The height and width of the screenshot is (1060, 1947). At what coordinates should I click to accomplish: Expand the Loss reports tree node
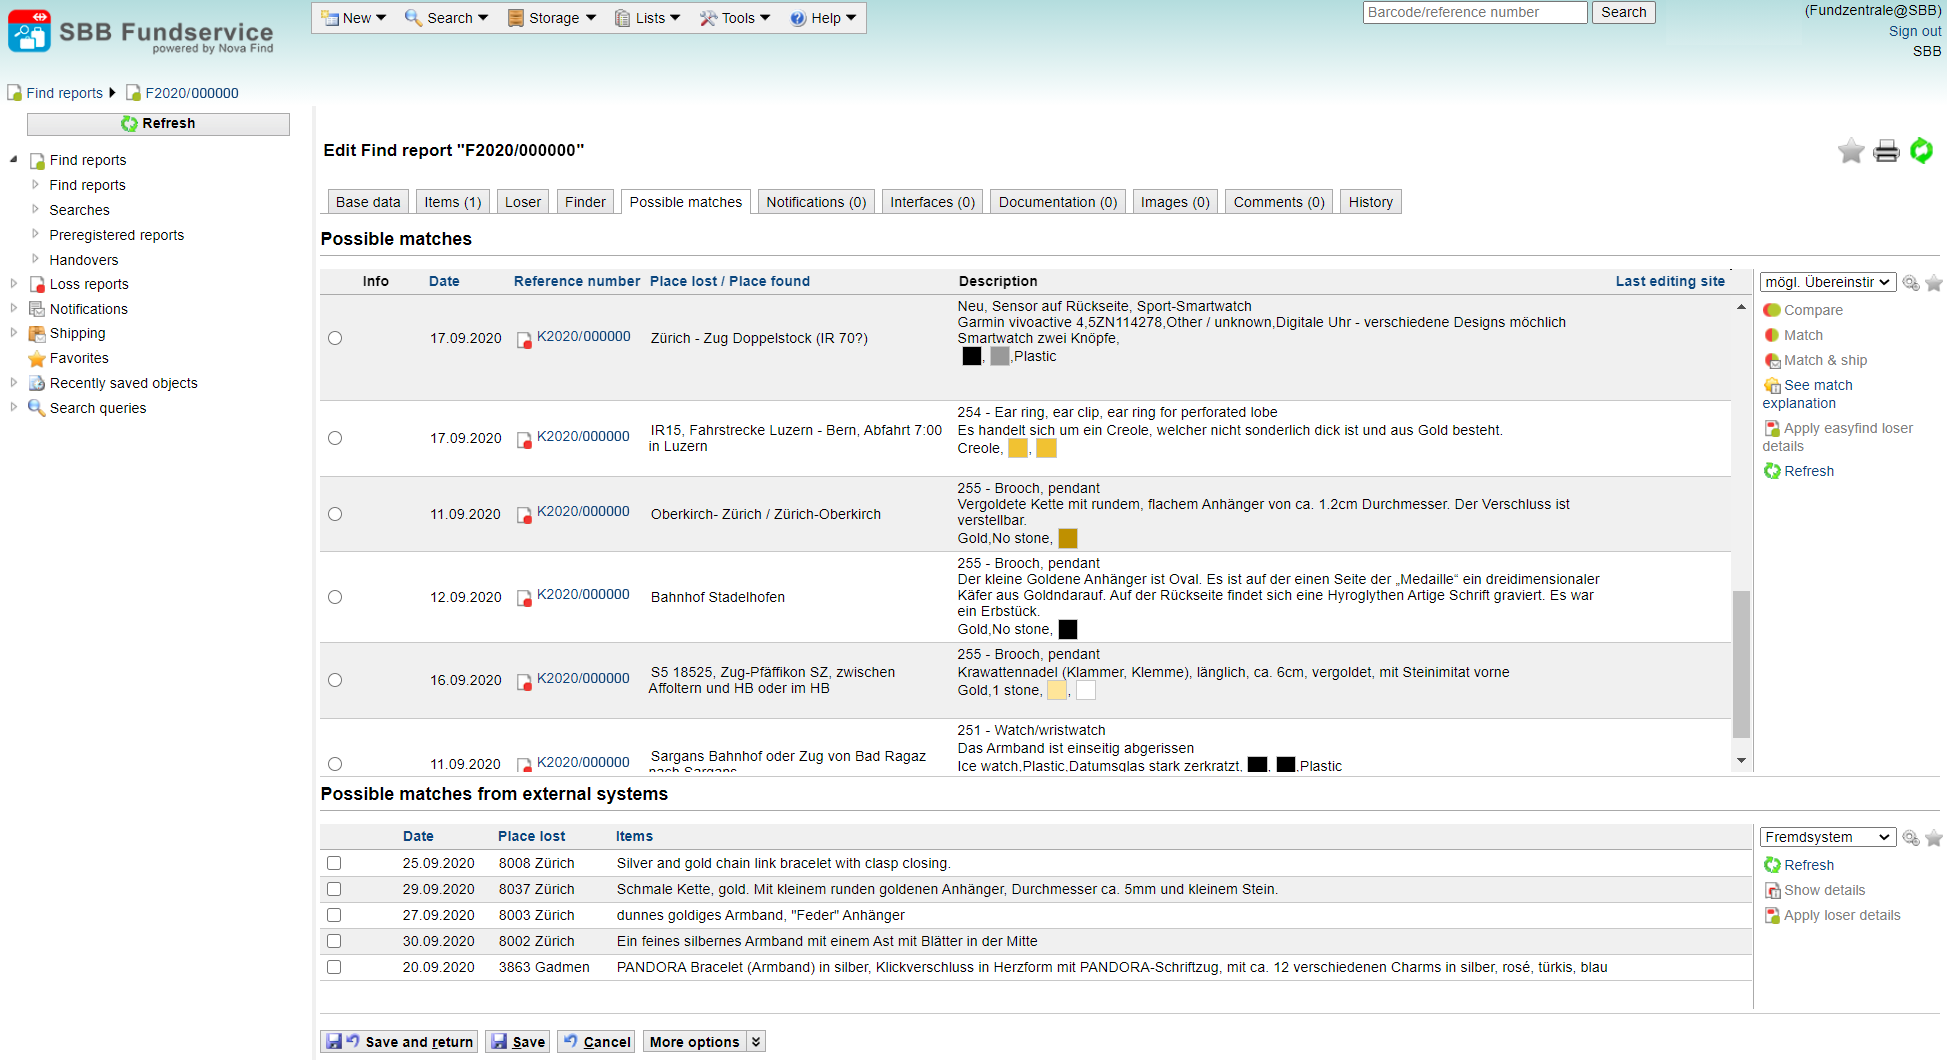coord(14,284)
